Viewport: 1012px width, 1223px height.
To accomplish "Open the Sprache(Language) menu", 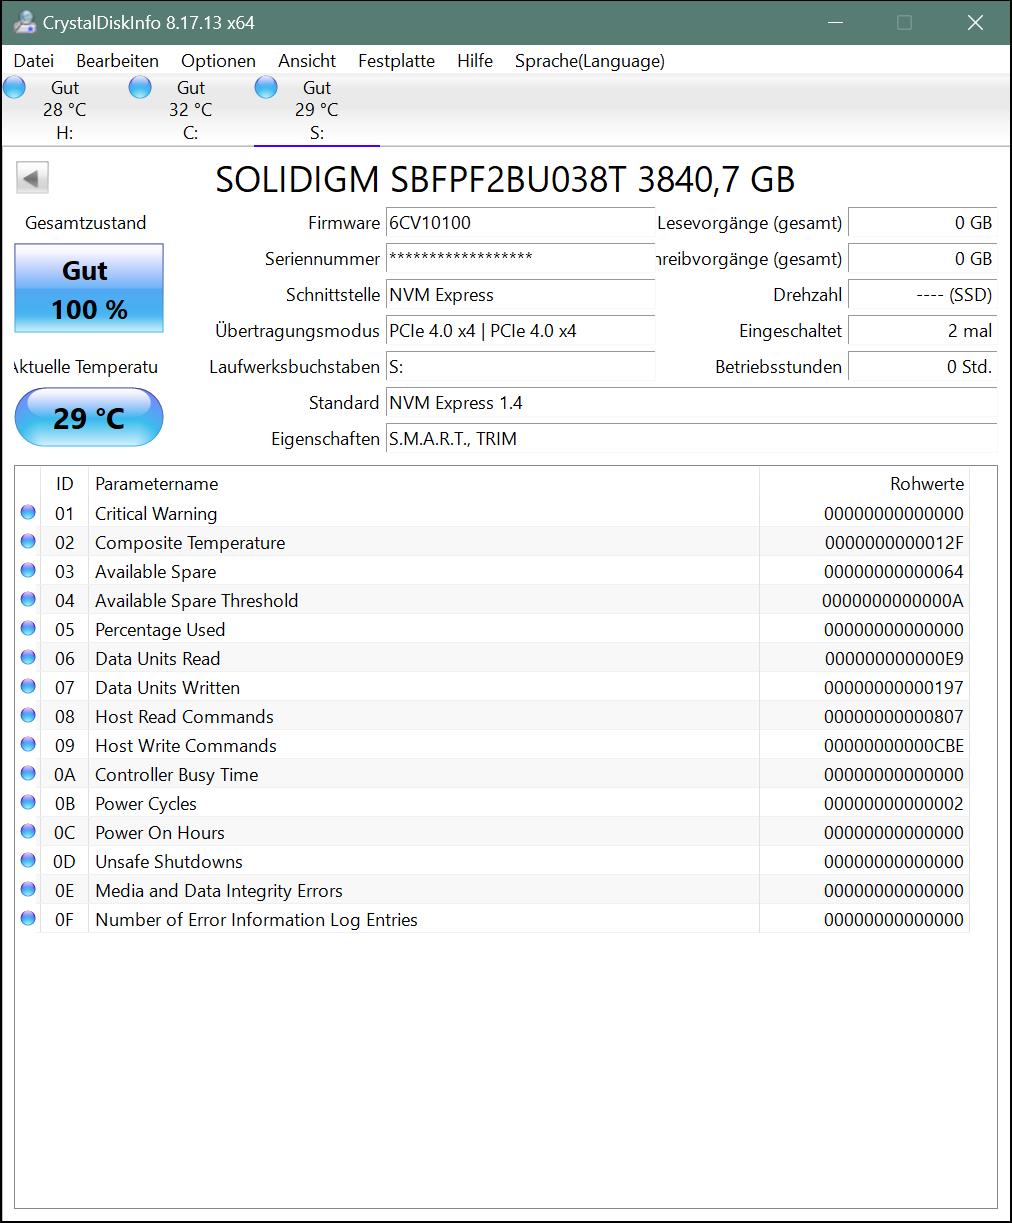I will tap(590, 61).
